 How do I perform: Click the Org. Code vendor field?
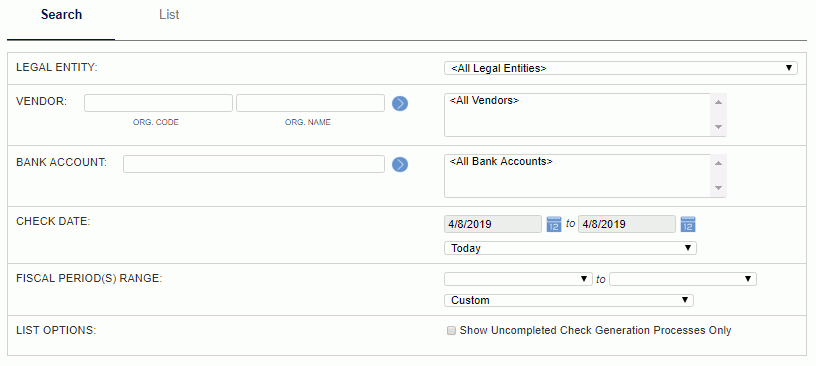158,103
